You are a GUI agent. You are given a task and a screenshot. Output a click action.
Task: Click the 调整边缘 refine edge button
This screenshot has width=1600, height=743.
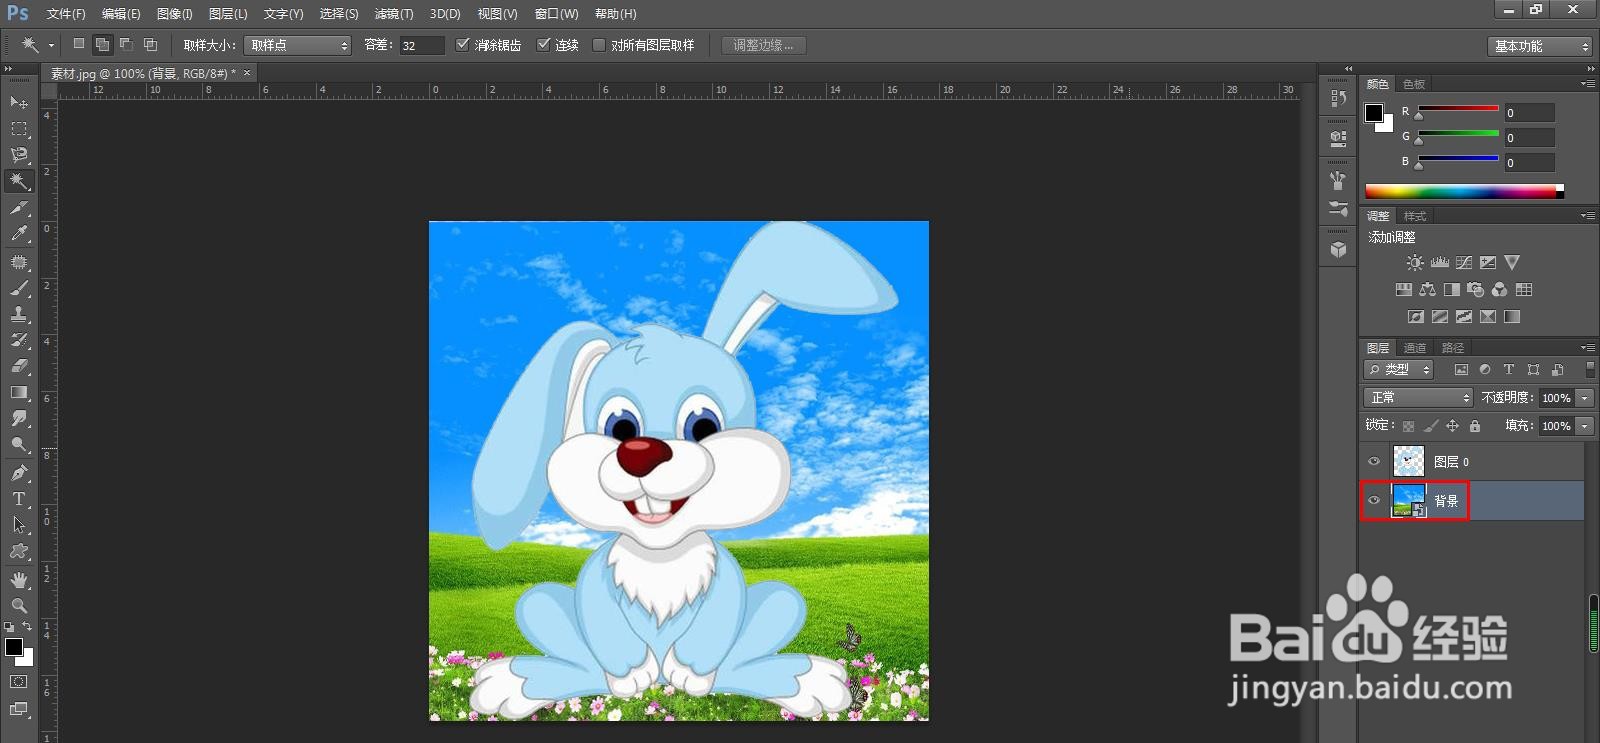pos(763,45)
